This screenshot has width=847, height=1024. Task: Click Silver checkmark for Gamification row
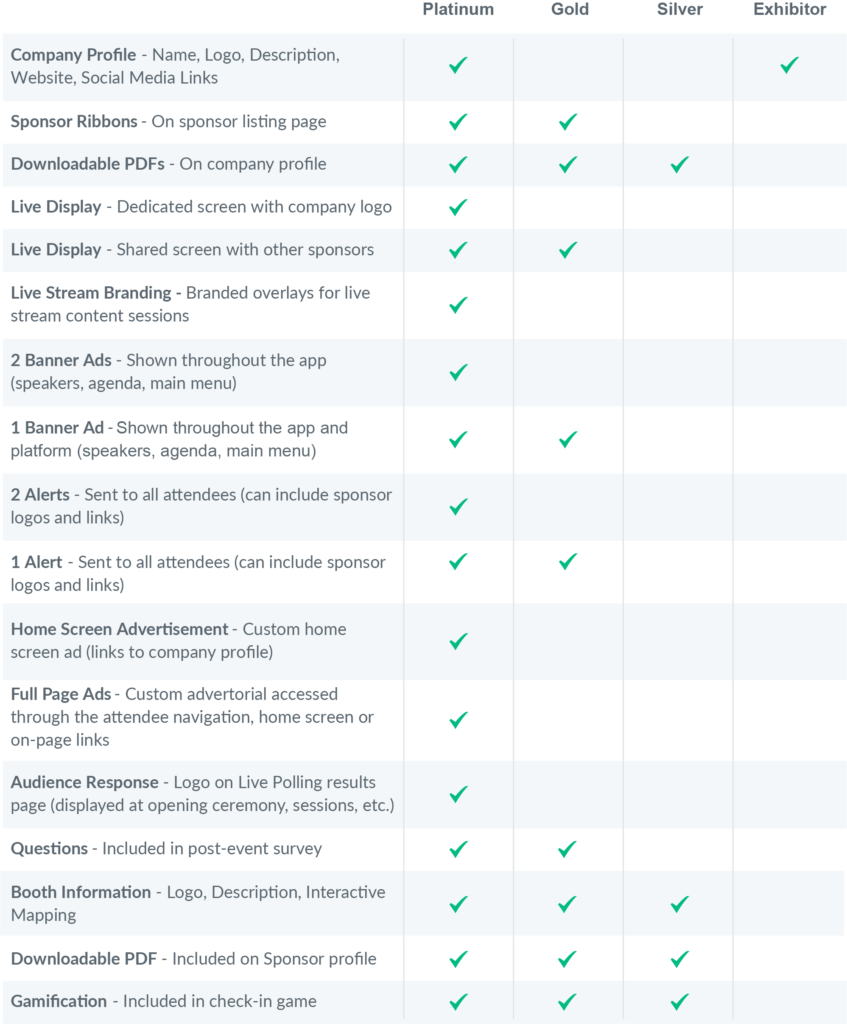680,1001
